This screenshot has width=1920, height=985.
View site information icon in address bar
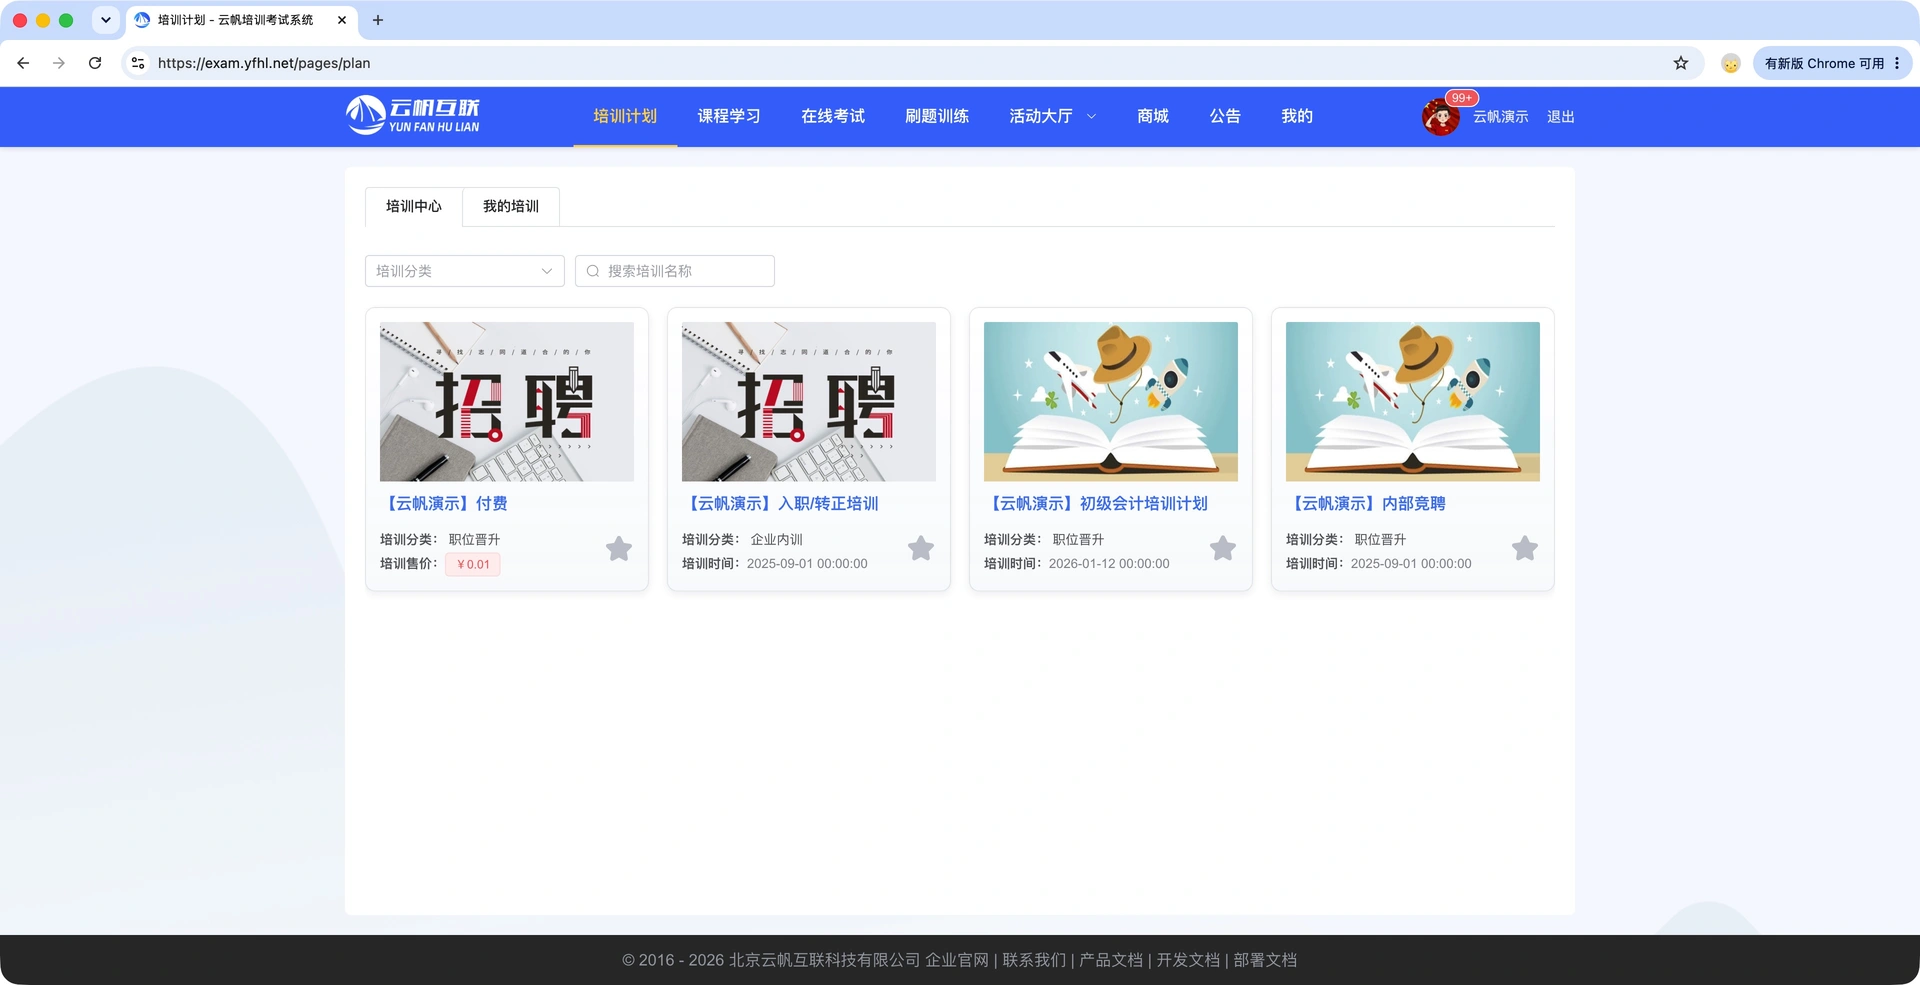pos(138,63)
